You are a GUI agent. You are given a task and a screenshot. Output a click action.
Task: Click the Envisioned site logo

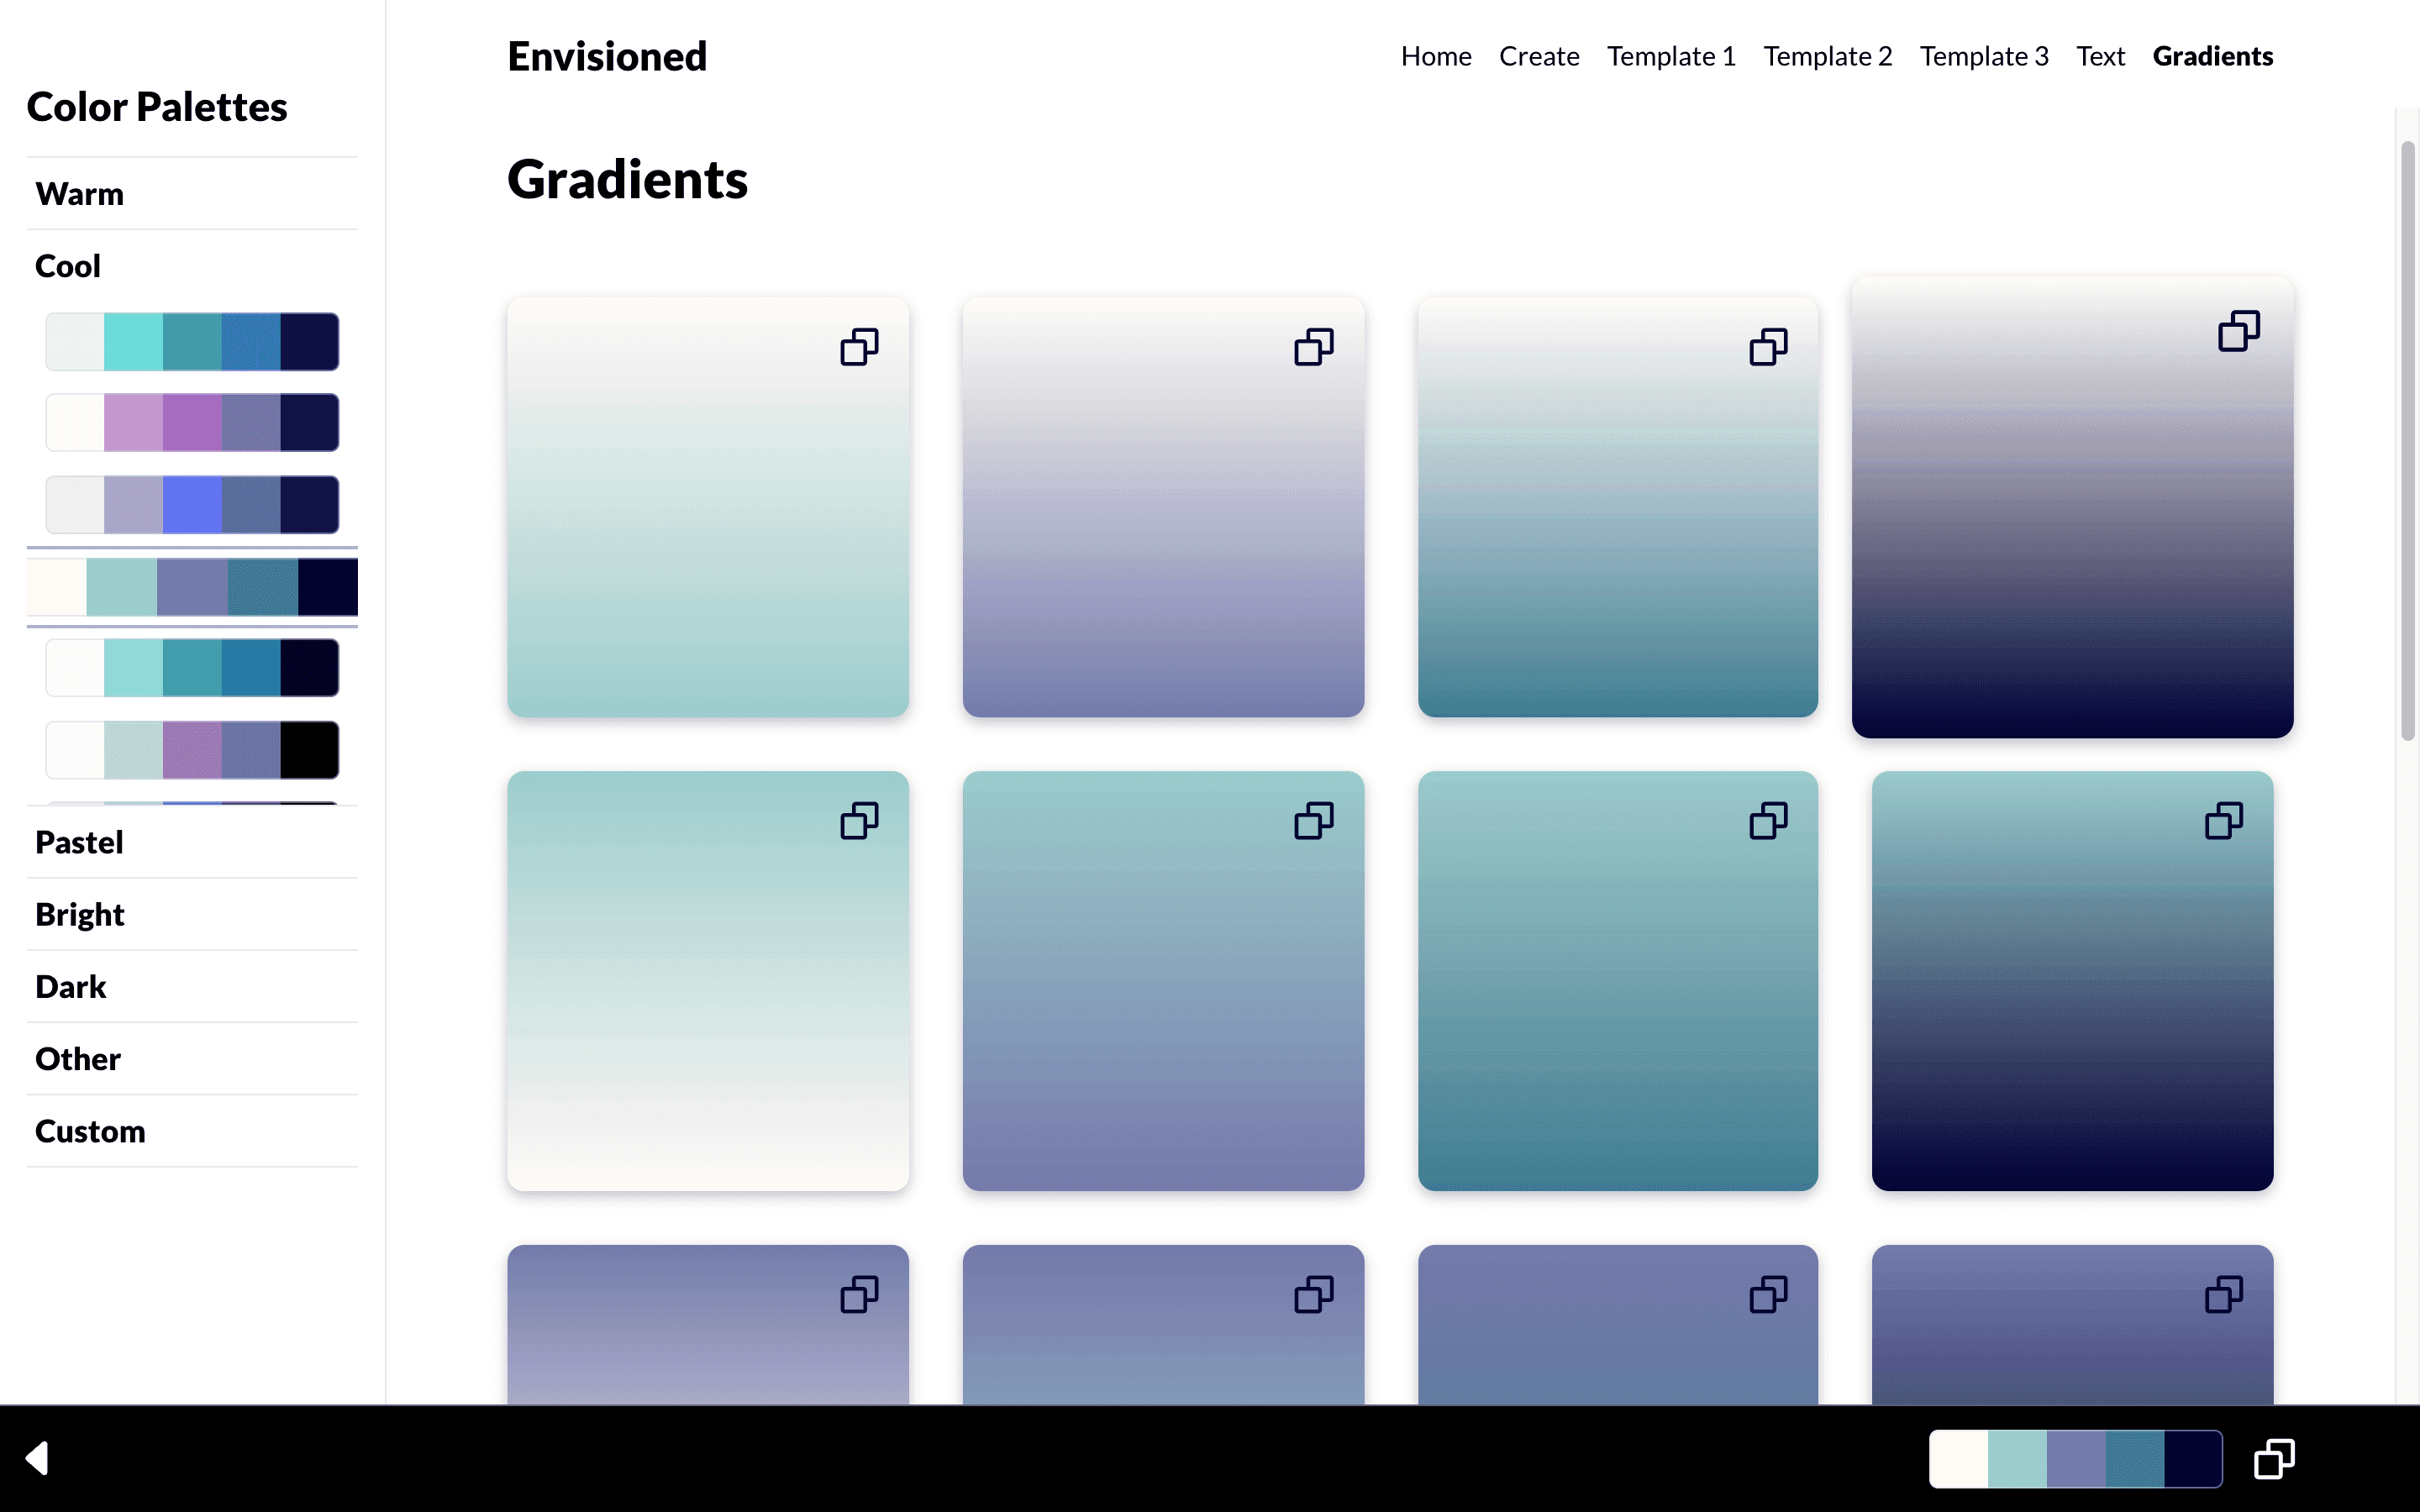pos(607,56)
